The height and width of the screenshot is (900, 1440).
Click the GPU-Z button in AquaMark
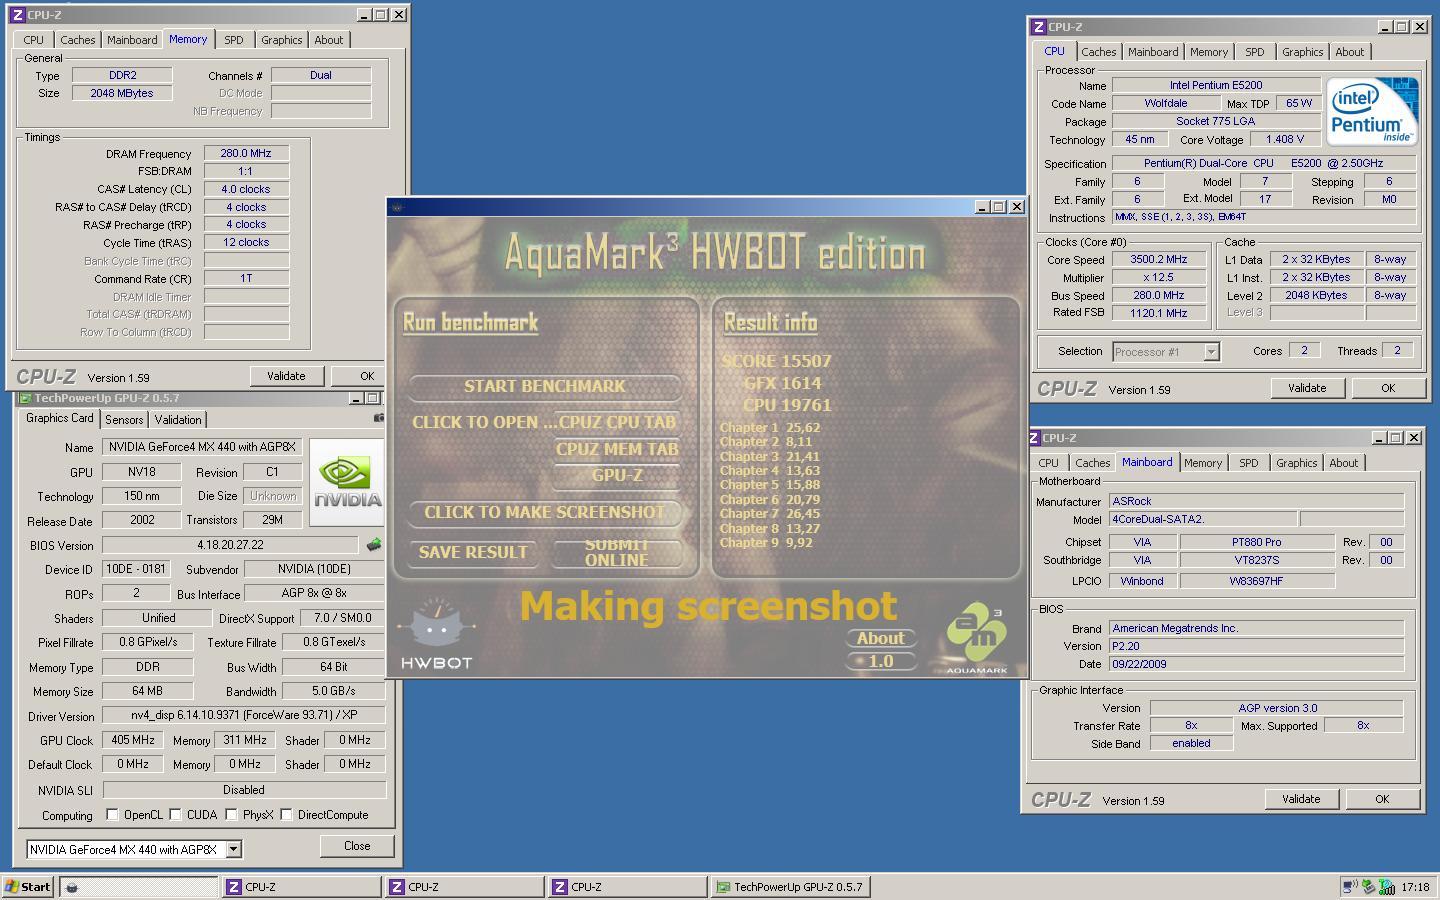617,475
